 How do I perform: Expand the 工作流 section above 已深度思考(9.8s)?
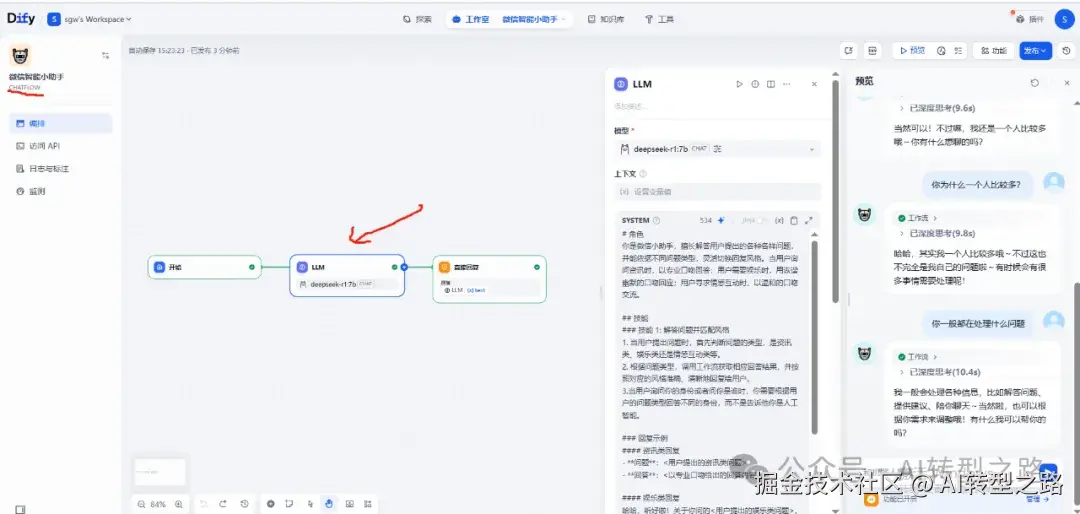click(918, 218)
